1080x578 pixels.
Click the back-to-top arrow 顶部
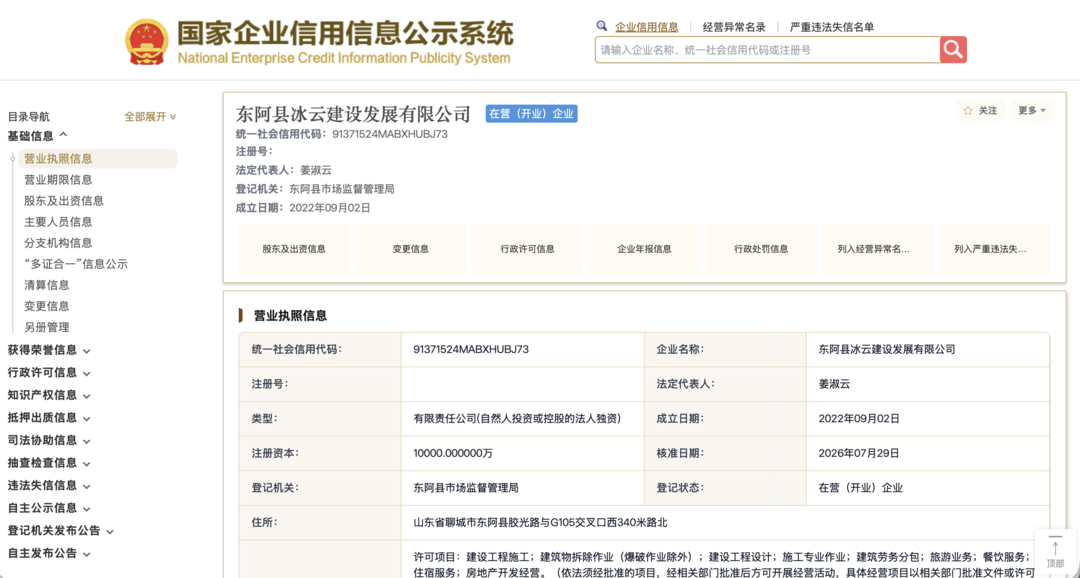1055,553
